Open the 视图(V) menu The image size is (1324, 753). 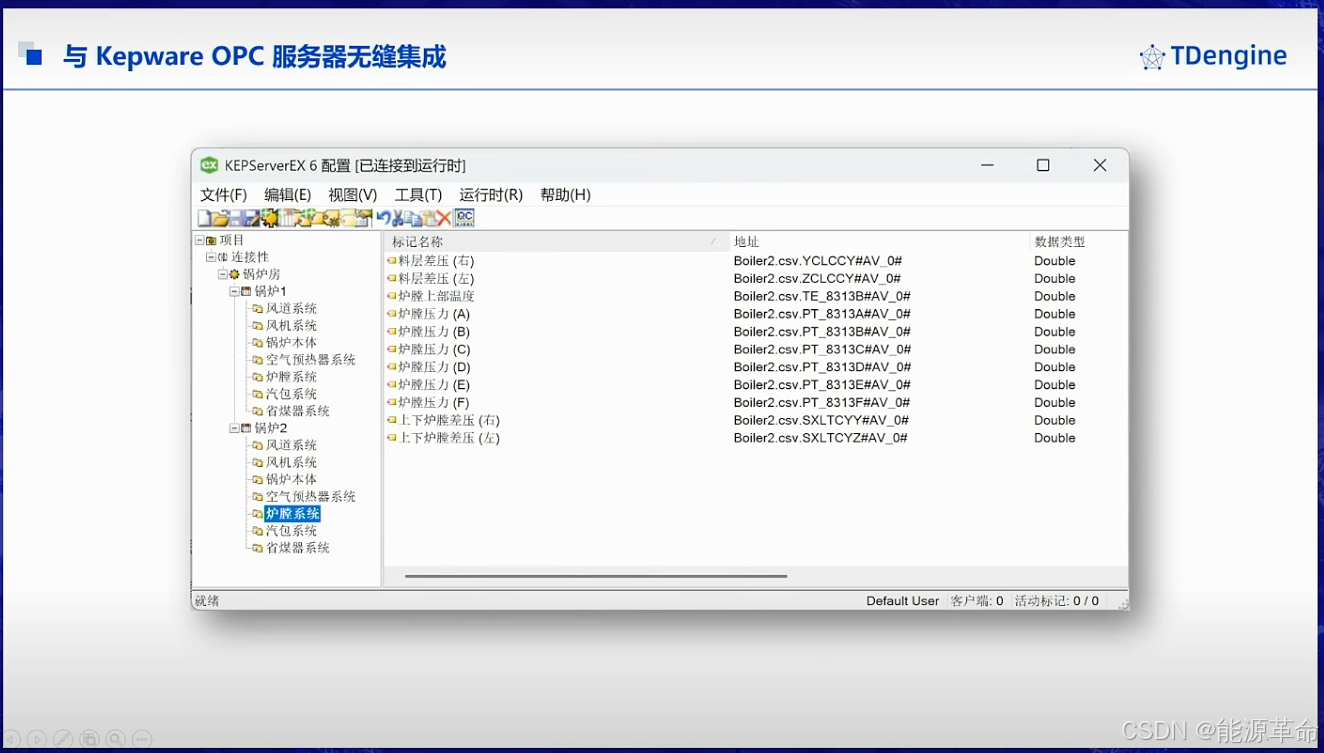point(353,195)
